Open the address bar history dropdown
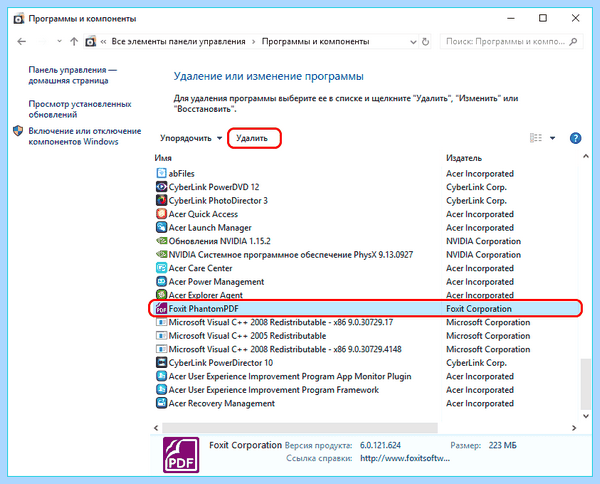 tap(413, 42)
